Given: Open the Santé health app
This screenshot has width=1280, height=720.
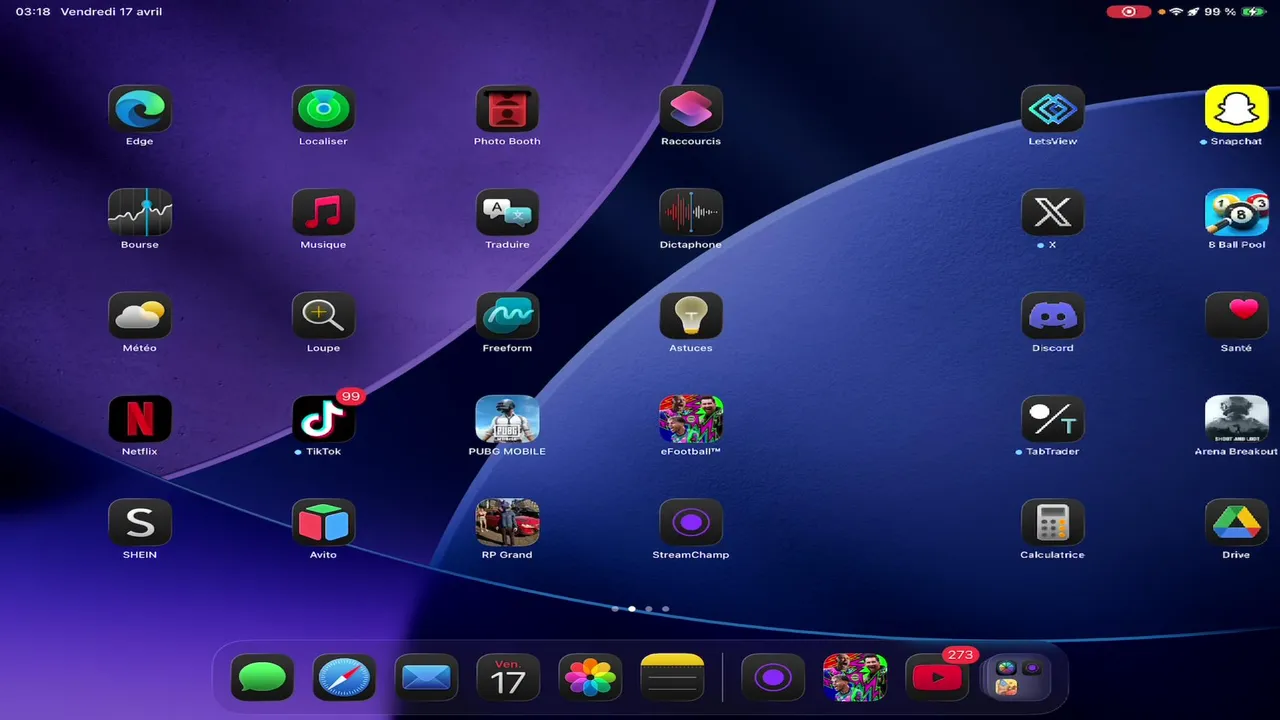Looking at the screenshot, I should coord(1236,316).
